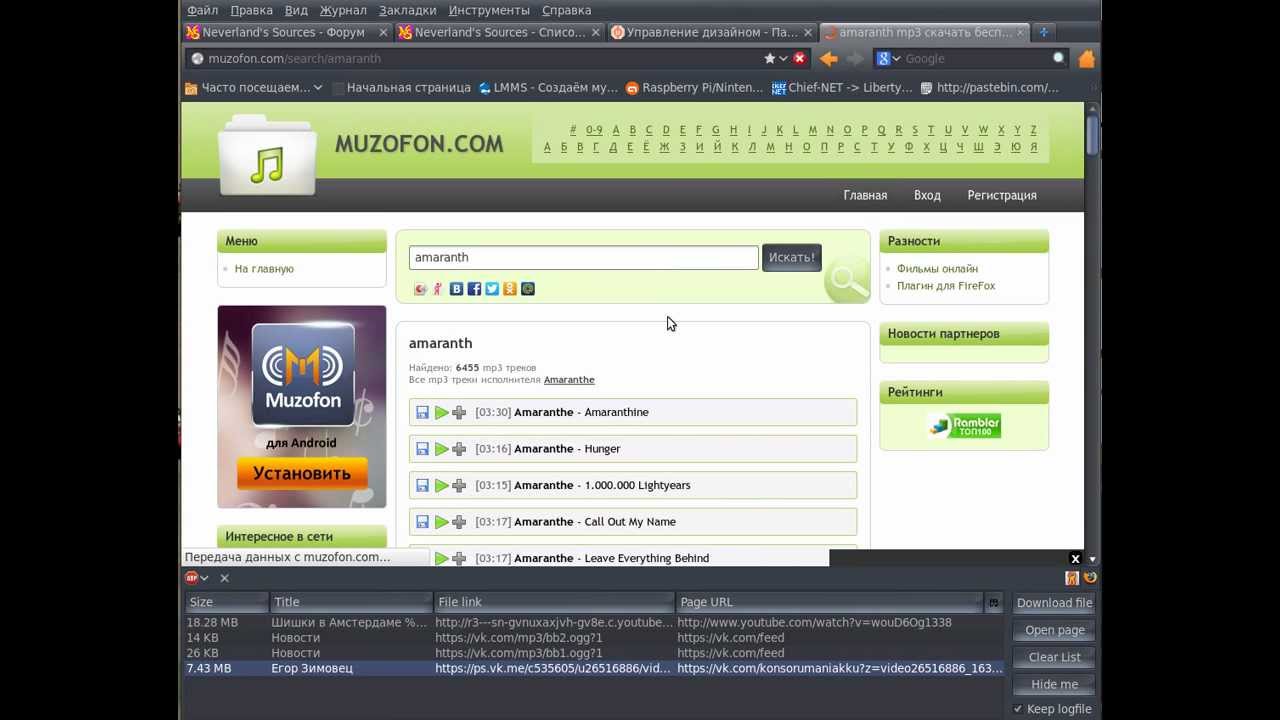This screenshot has height=720, width=1280.
Task: Click the page vertical scrollbar thumb
Action: (x=1092, y=136)
